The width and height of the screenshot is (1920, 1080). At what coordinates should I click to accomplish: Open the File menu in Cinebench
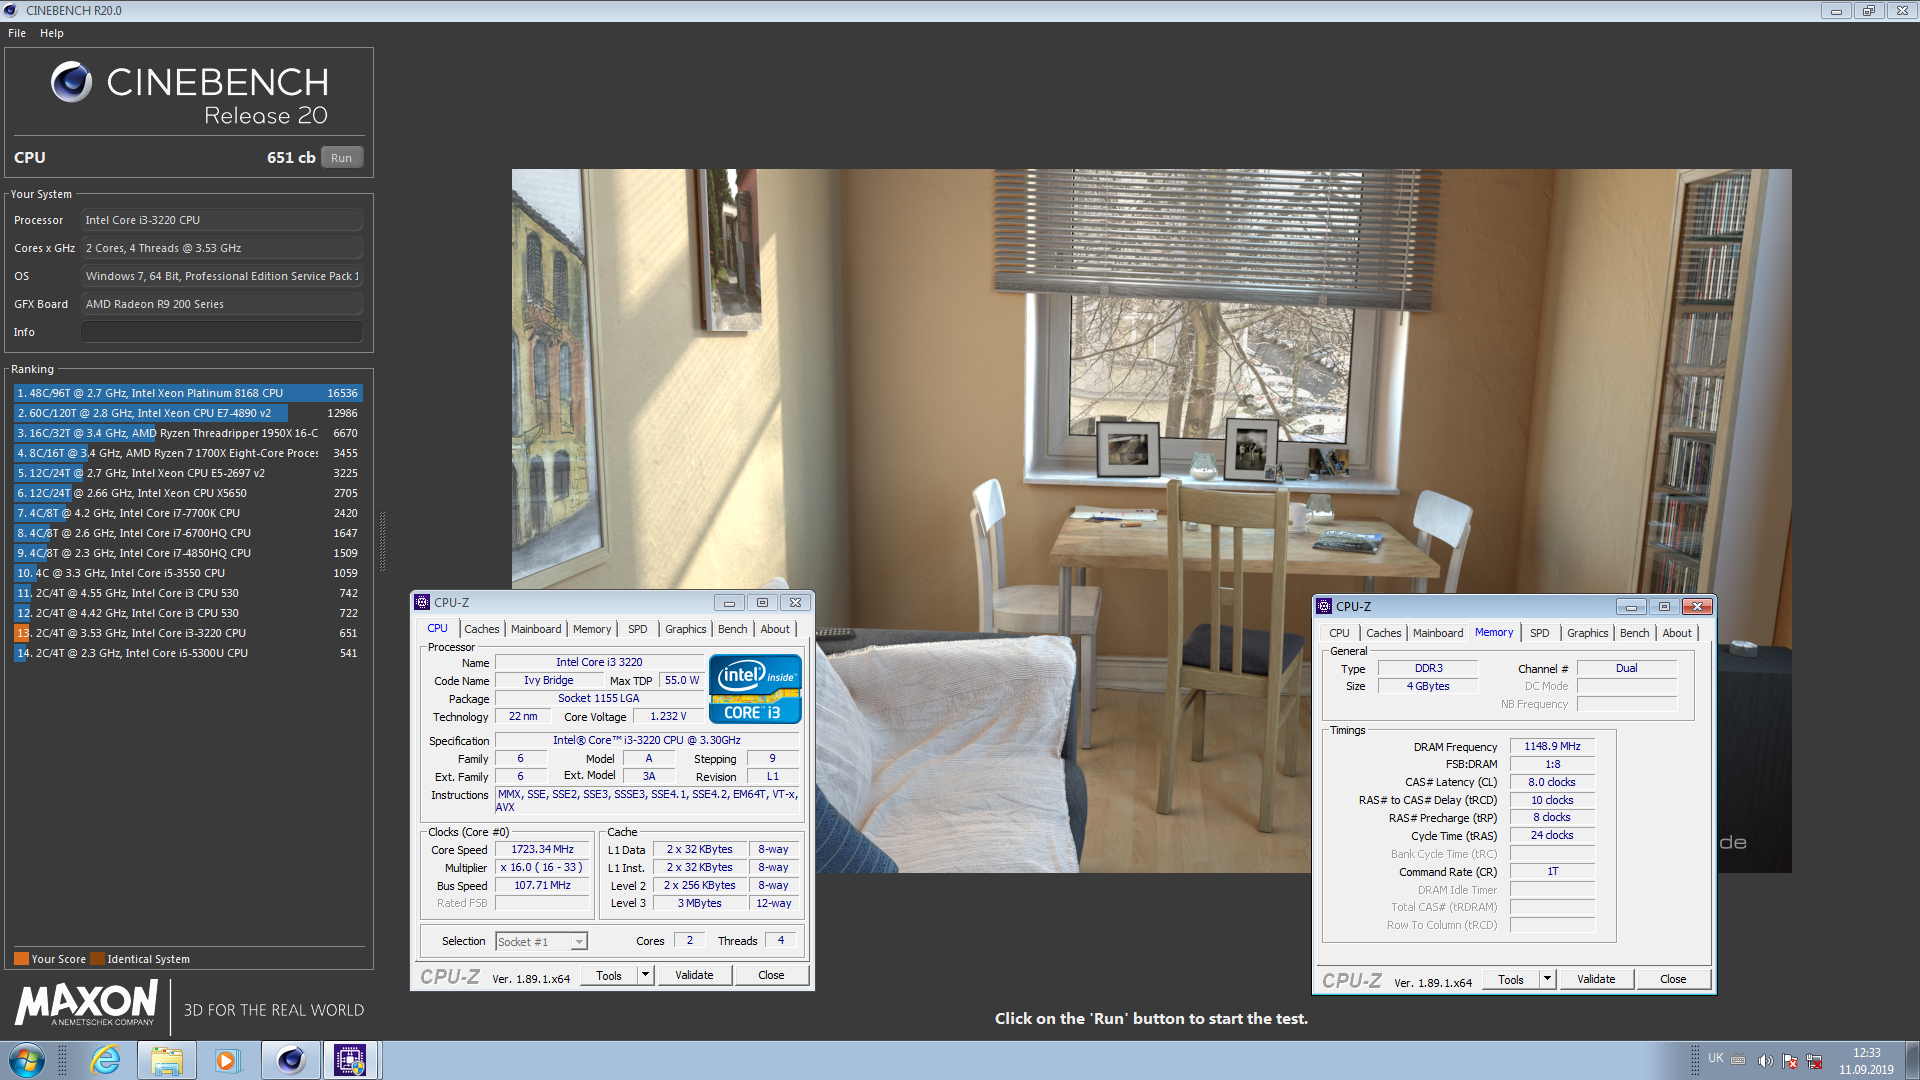click(x=17, y=33)
